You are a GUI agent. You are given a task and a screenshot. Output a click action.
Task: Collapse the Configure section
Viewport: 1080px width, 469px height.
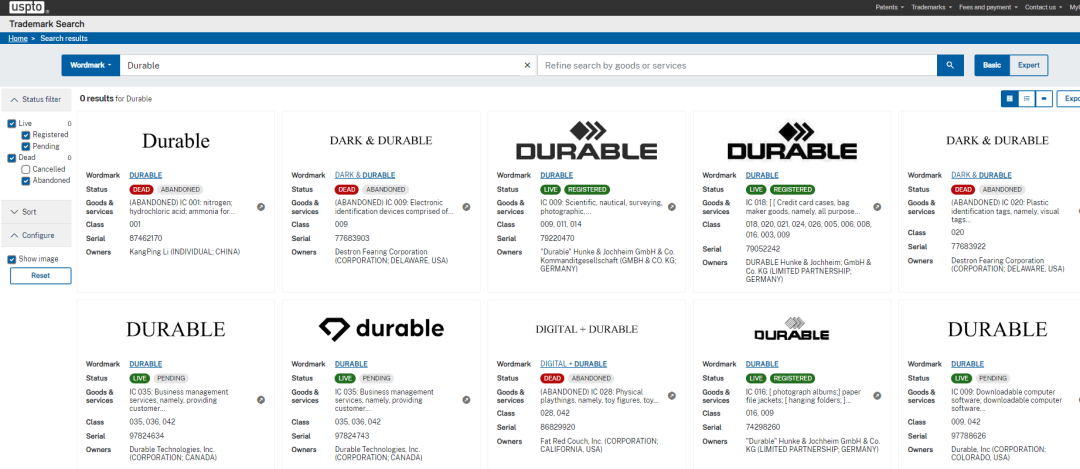(x=36, y=235)
